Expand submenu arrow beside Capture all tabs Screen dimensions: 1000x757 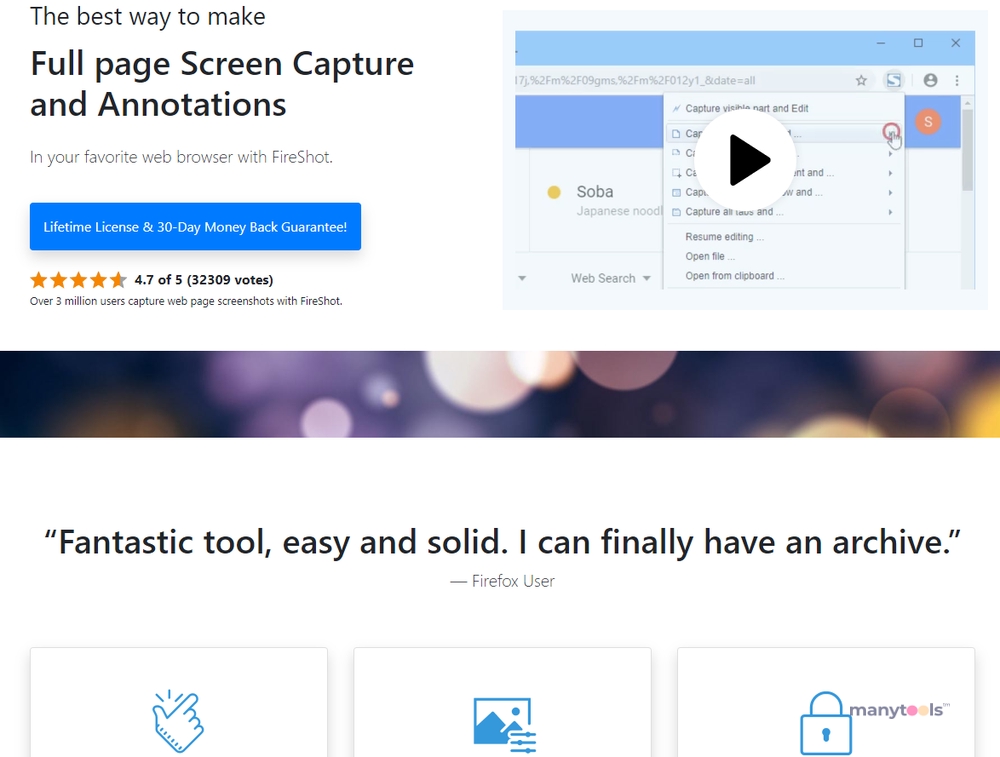coord(890,212)
